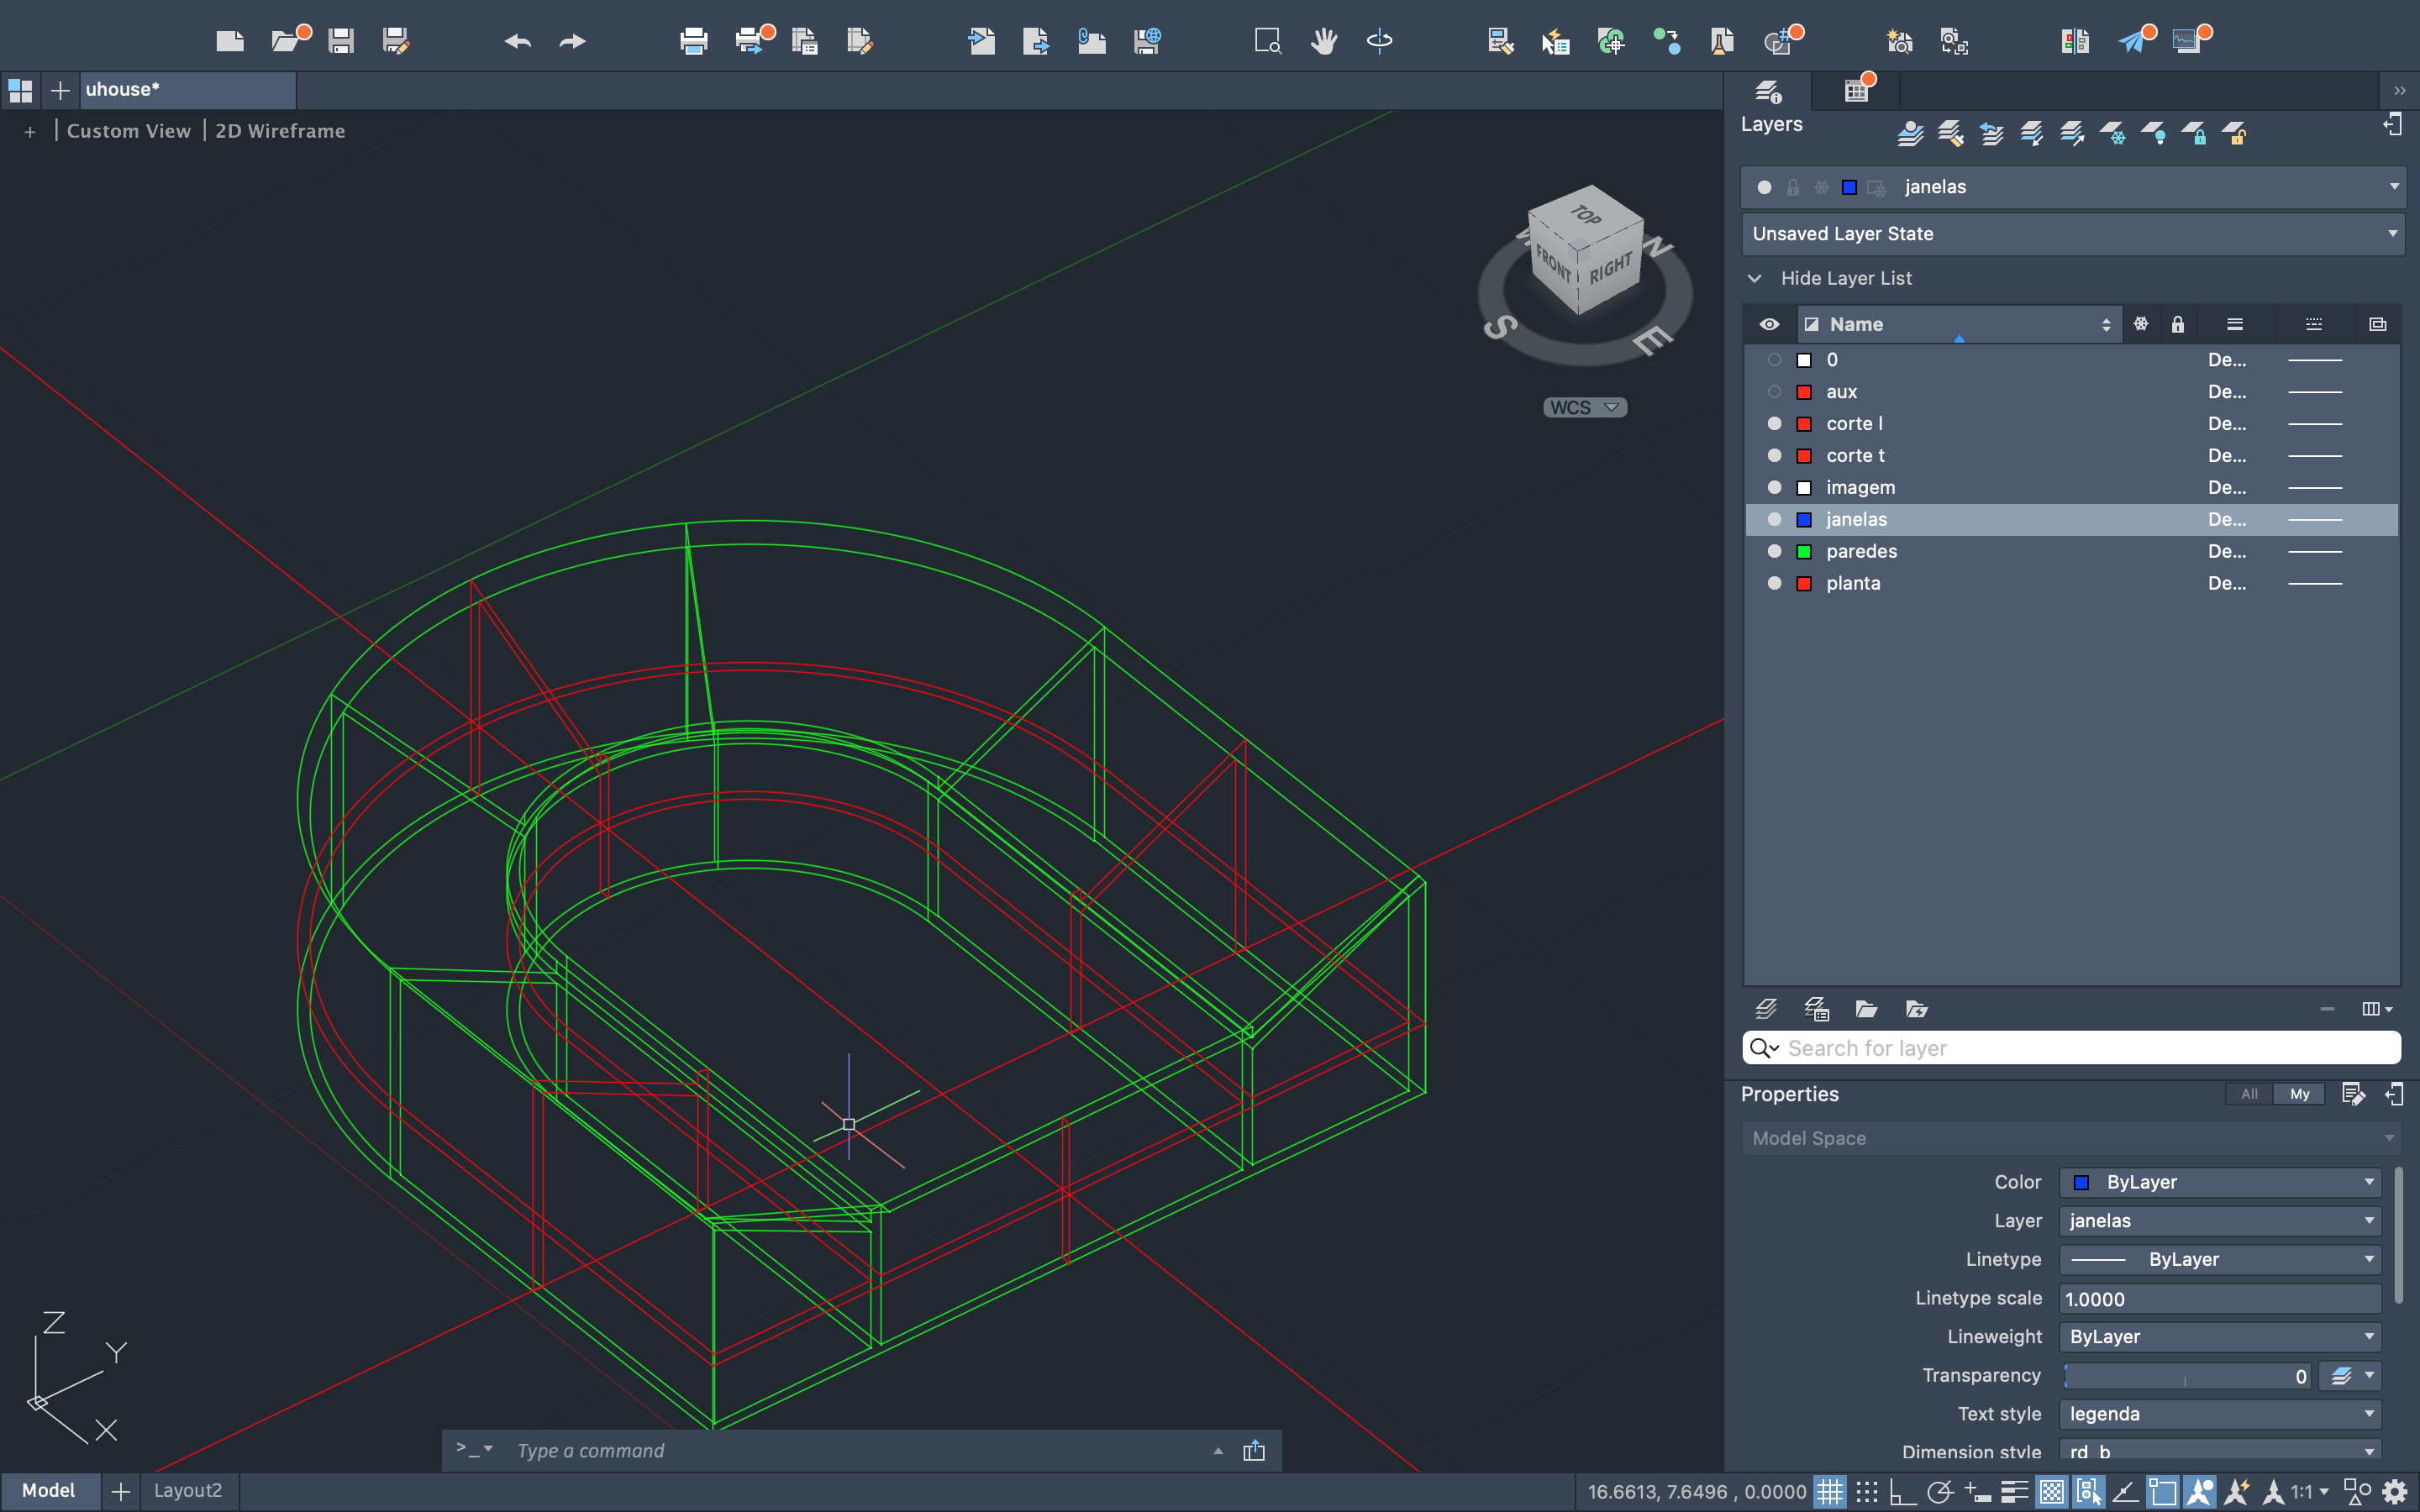Viewport: 2420px width, 1512px height.
Task: Select the uhouse* drawing tab
Action: (x=123, y=90)
